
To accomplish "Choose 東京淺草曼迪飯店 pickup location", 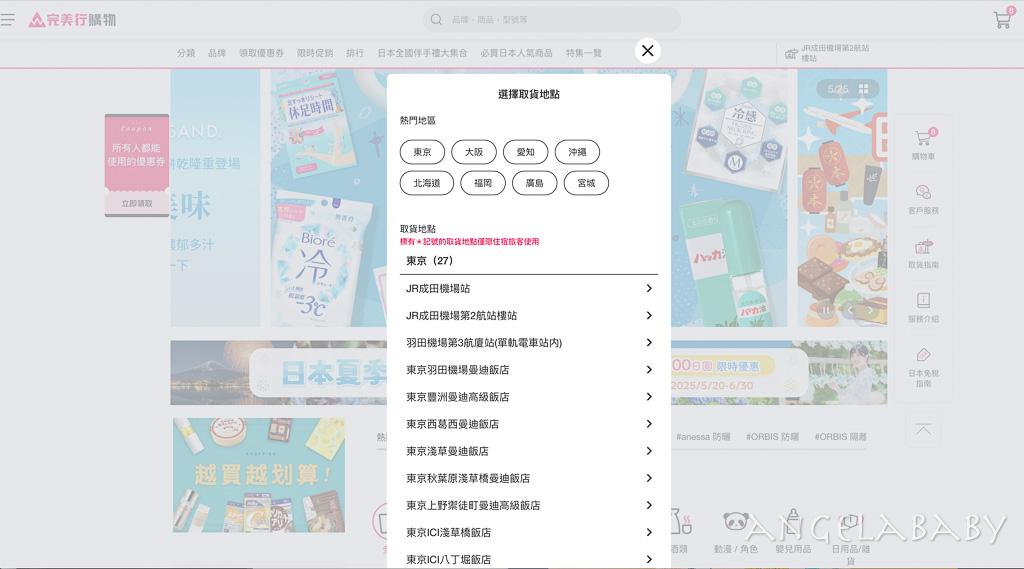I will coord(529,451).
